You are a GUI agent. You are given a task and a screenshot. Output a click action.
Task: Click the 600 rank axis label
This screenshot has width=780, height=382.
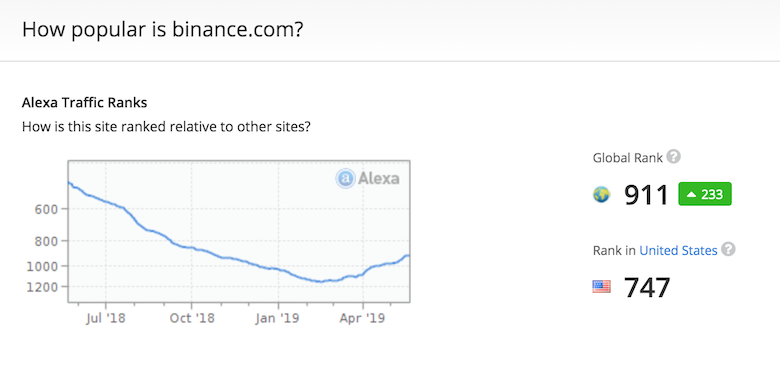point(46,209)
